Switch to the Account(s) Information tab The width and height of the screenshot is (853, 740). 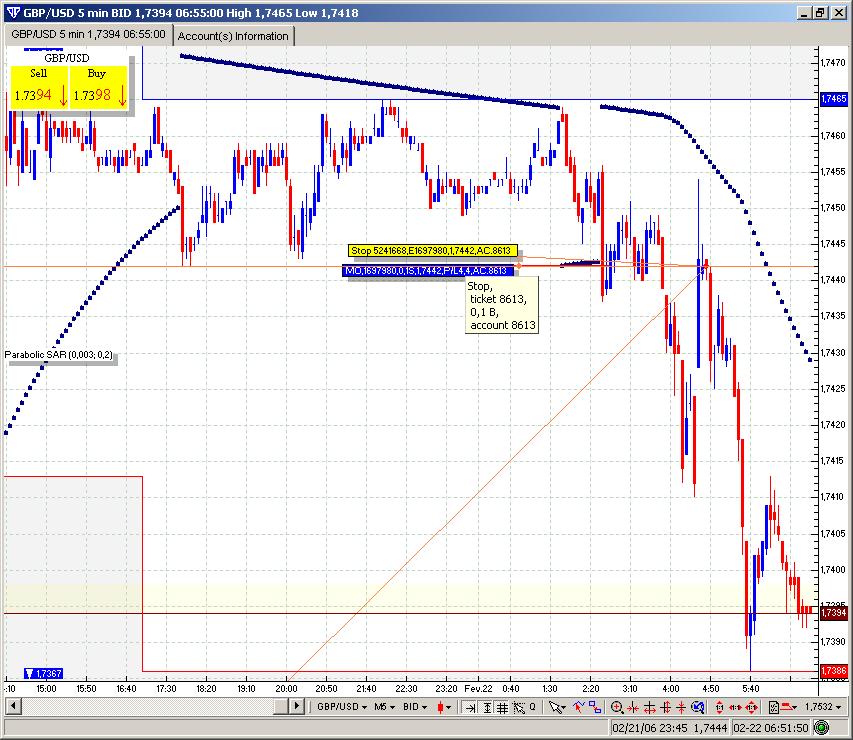point(233,36)
